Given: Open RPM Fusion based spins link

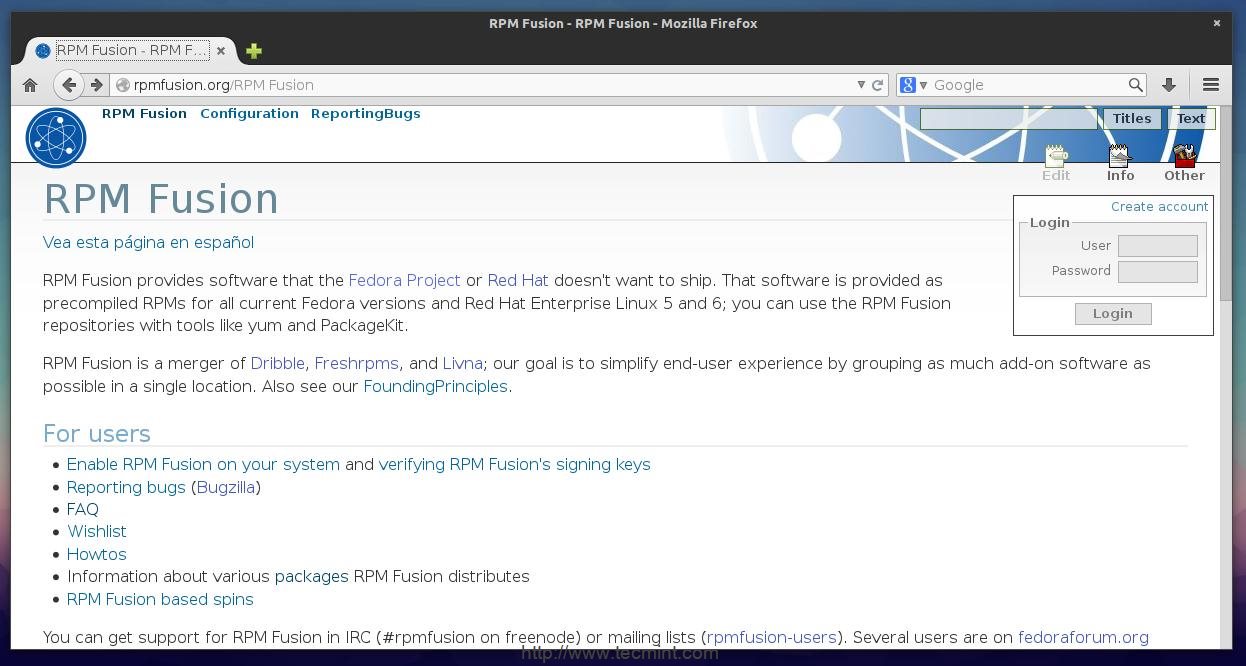Looking at the screenshot, I should tap(160, 599).
